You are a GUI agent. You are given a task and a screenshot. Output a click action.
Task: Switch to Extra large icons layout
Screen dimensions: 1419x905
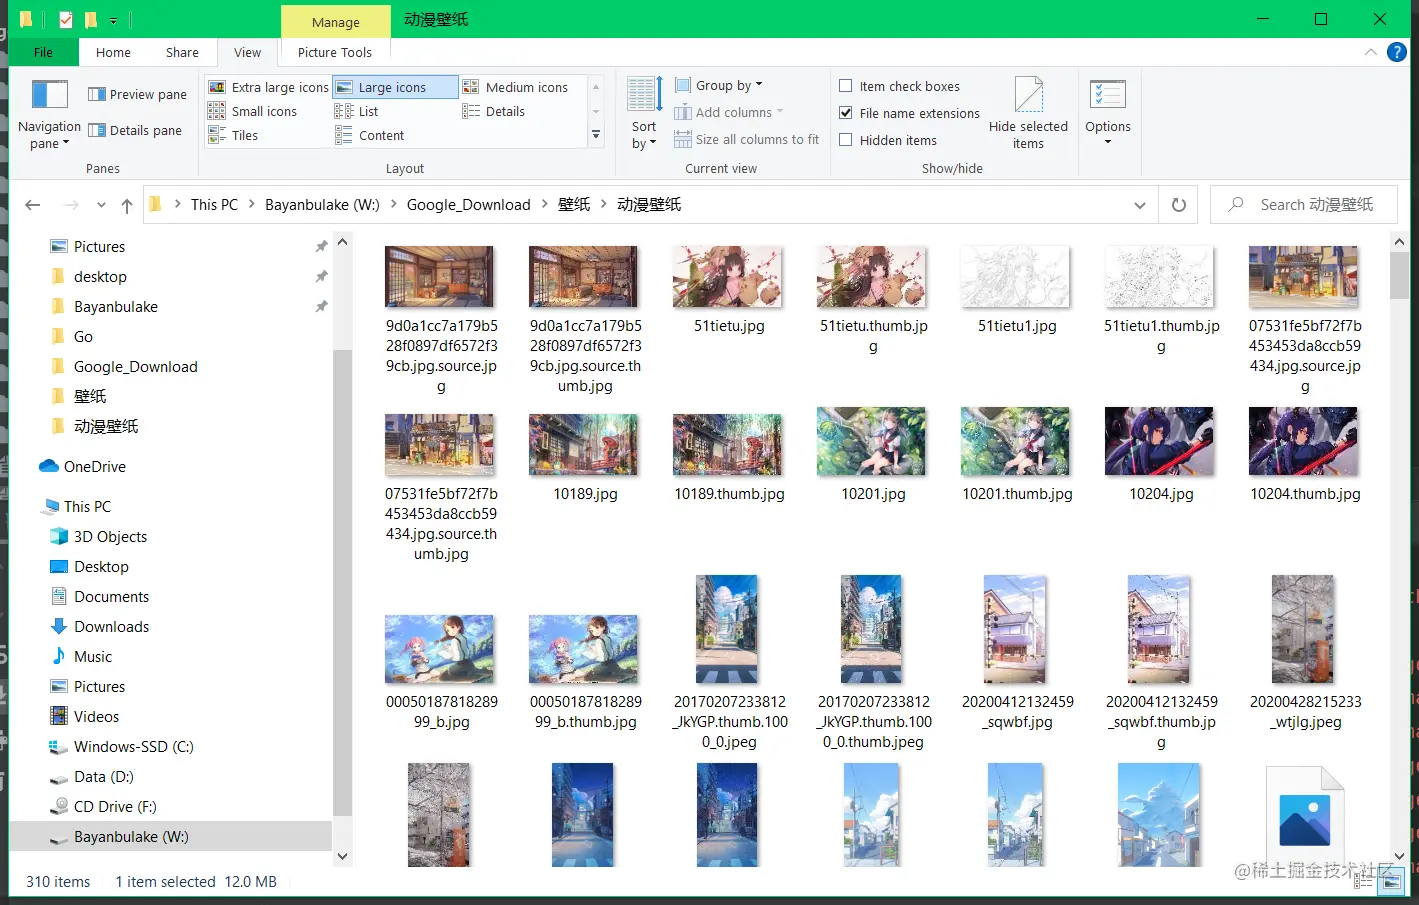point(268,87)
